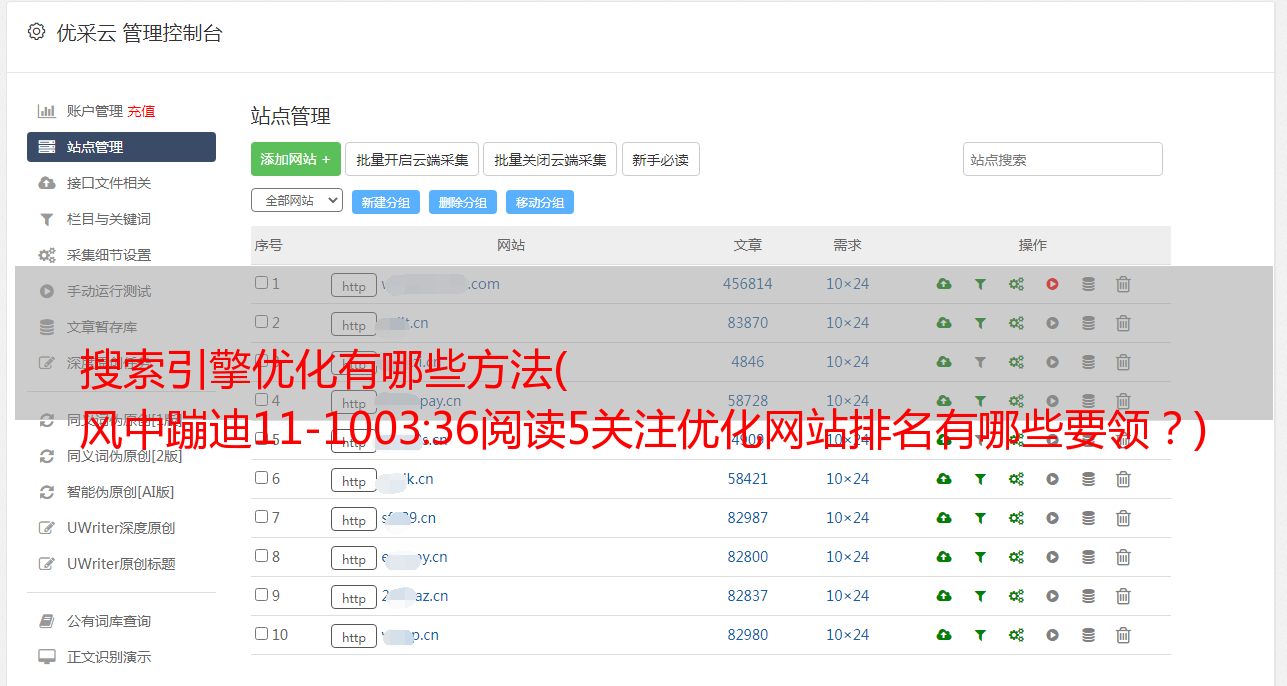This screenshot has width=1287, height=686.
Task: Tick checkbox for site number 10
Action: (261, 634)
